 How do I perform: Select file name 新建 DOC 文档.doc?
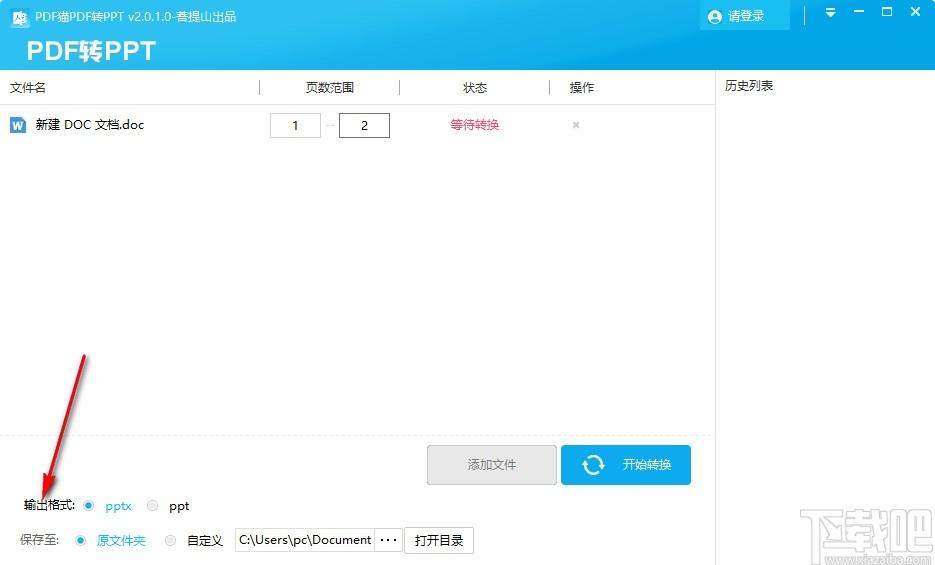click(x=89, y=125)
